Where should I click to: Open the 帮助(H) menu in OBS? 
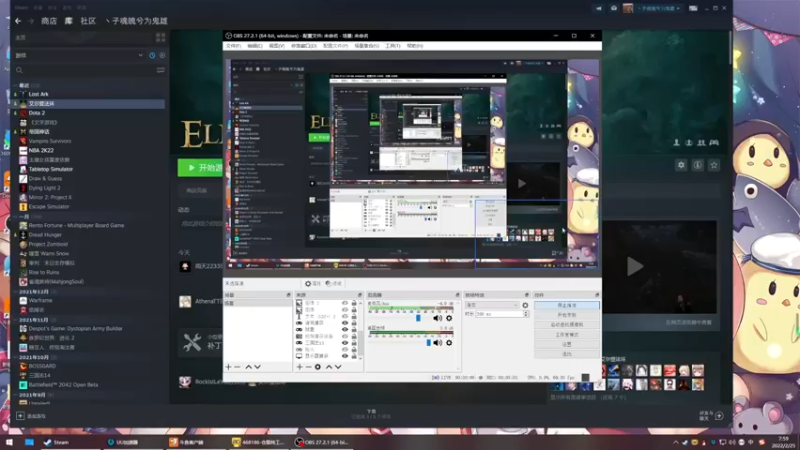click(415, 46)
